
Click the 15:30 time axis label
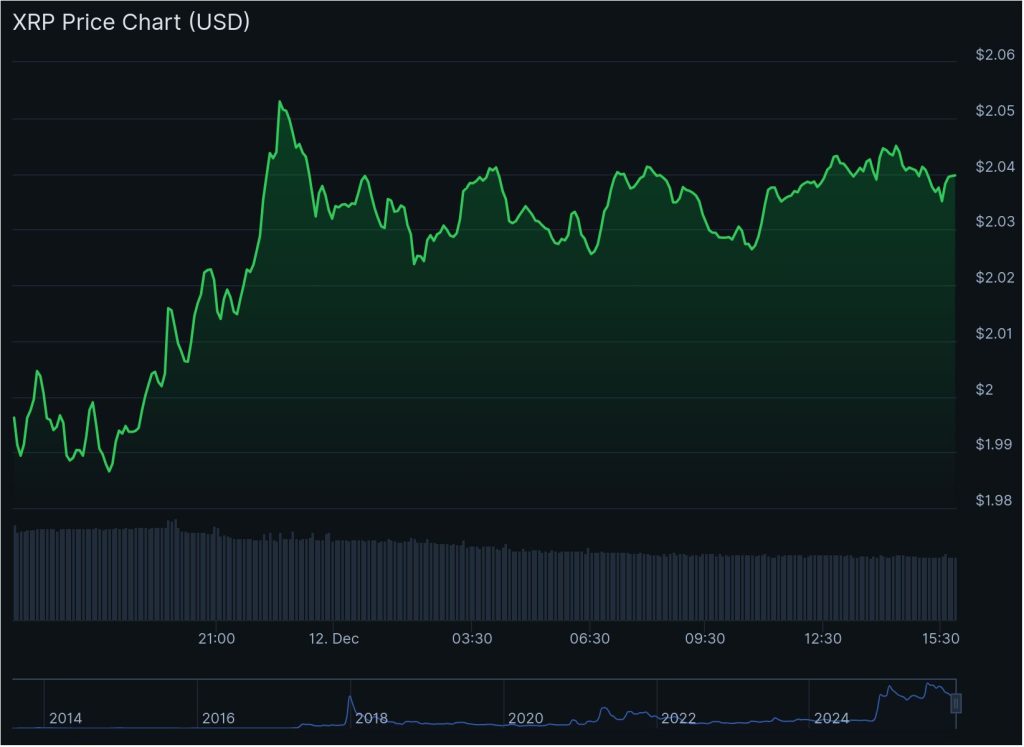[940, 639]
